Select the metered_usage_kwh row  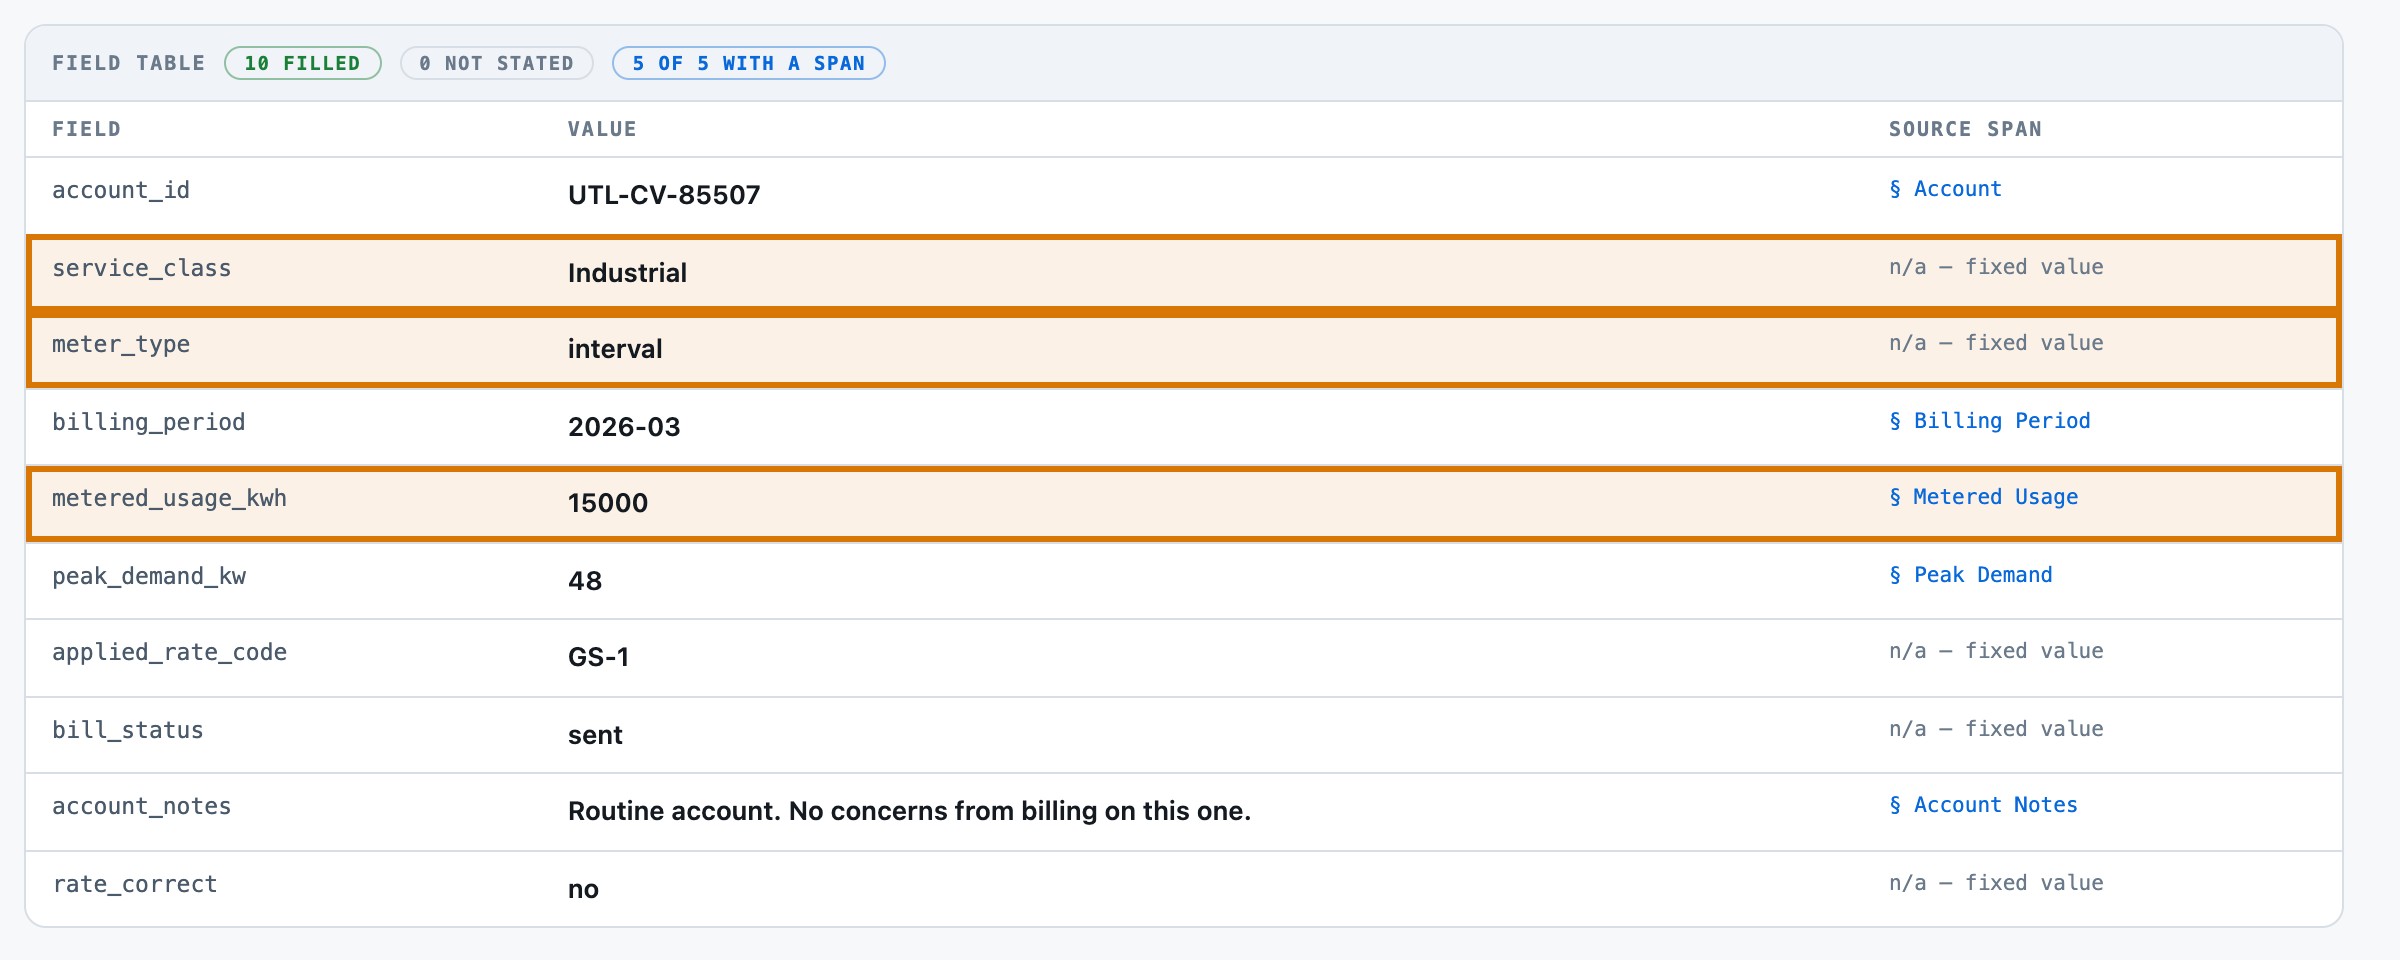tap(1184, 503)
